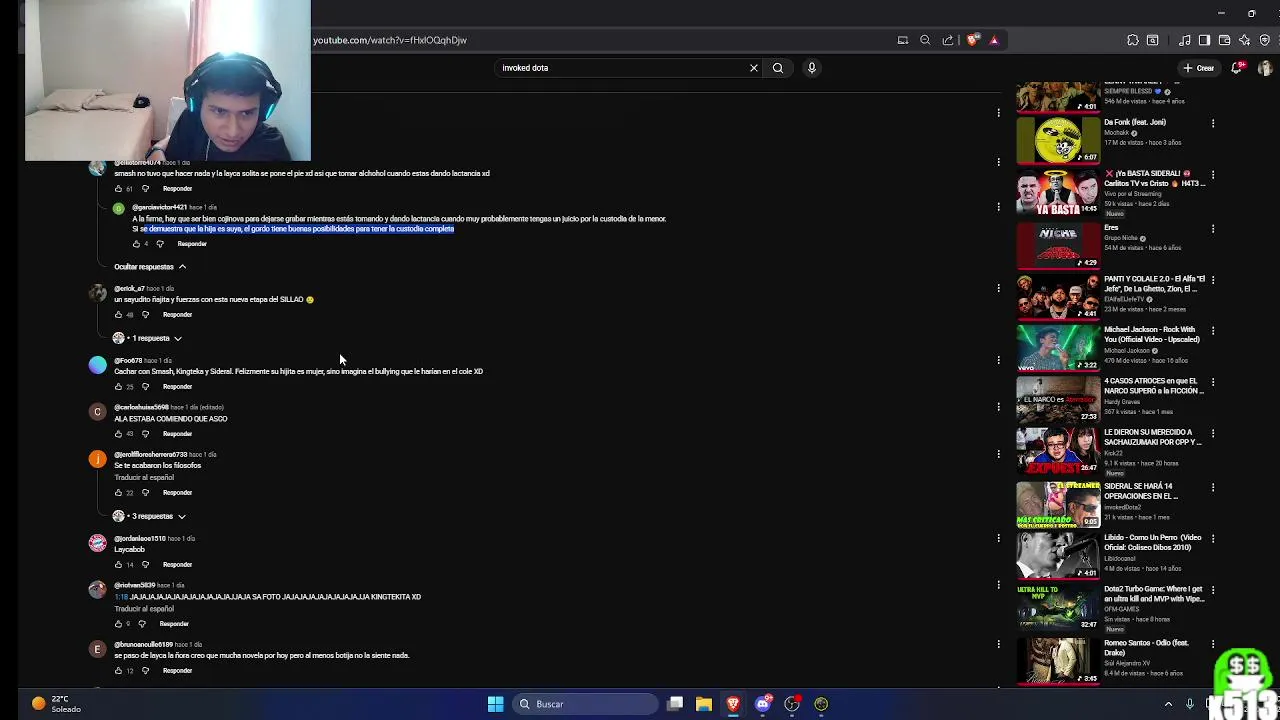Viewport: 1280px width, 720px height.
Task: Open the Crear button menu
Action: point(1198,68)
